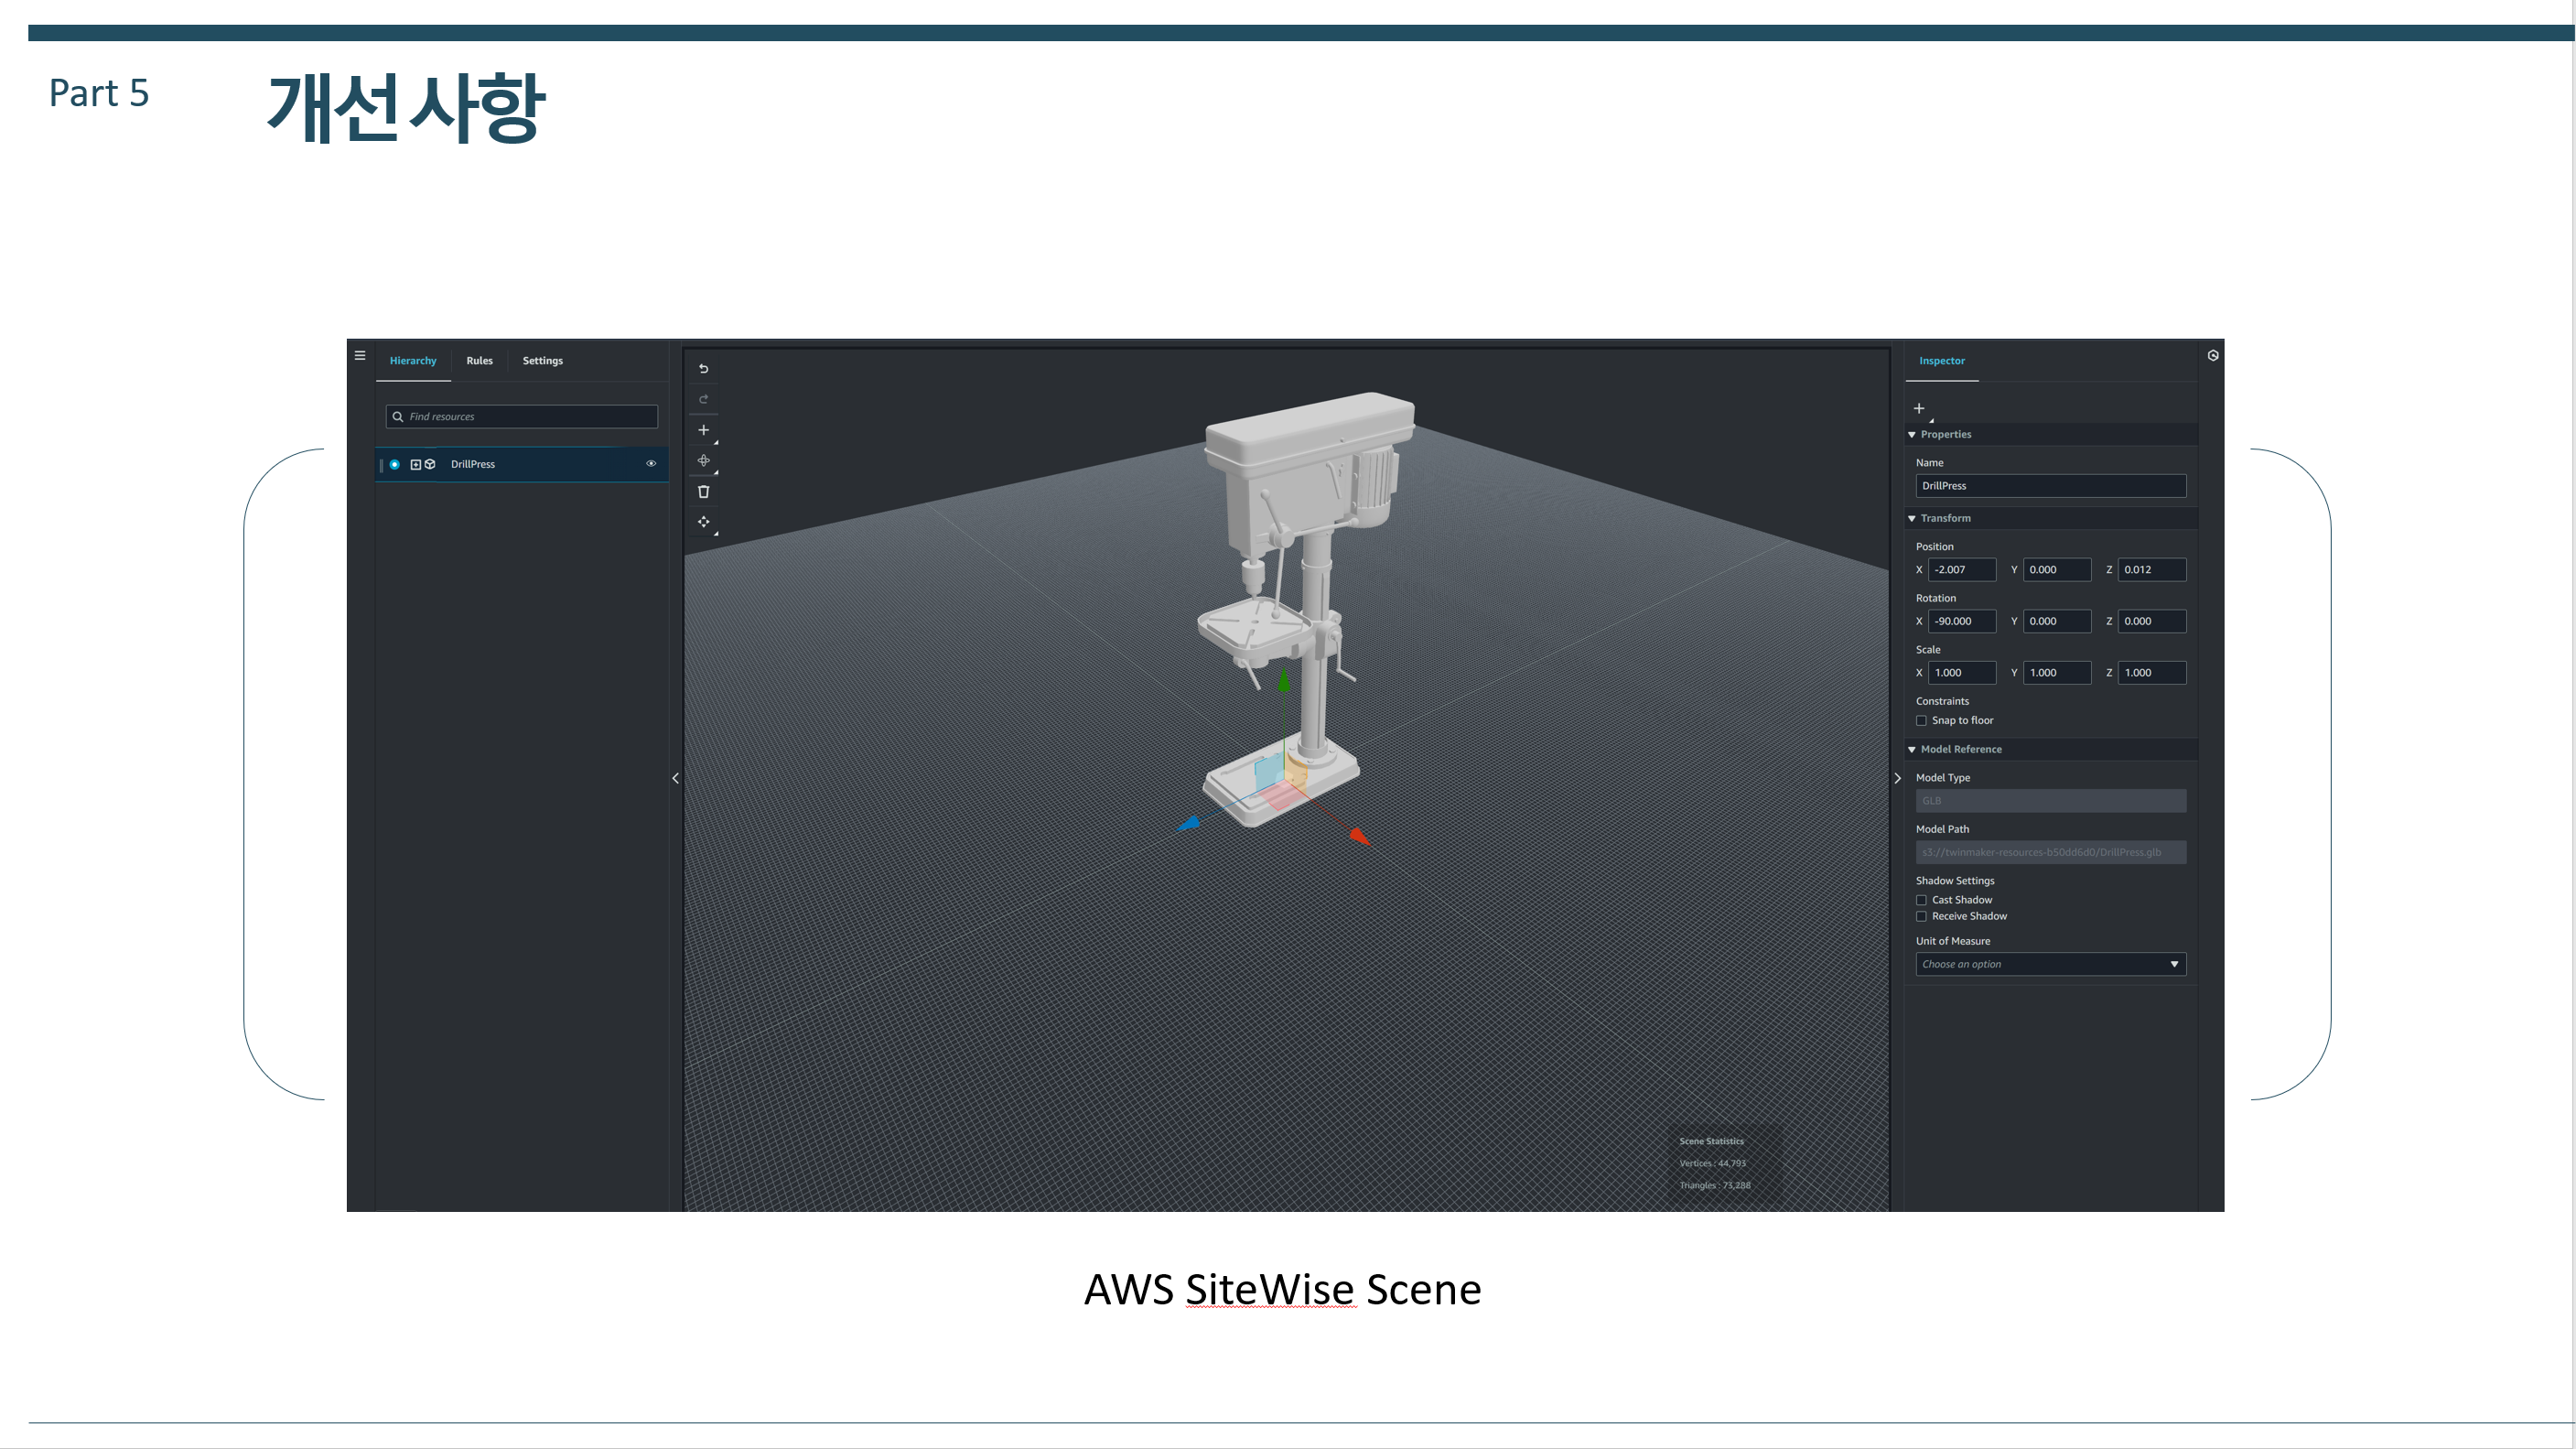Collapse the Model Reference section
Viewport: 2576px width, 1449px height.
(x=1912, y=750)
